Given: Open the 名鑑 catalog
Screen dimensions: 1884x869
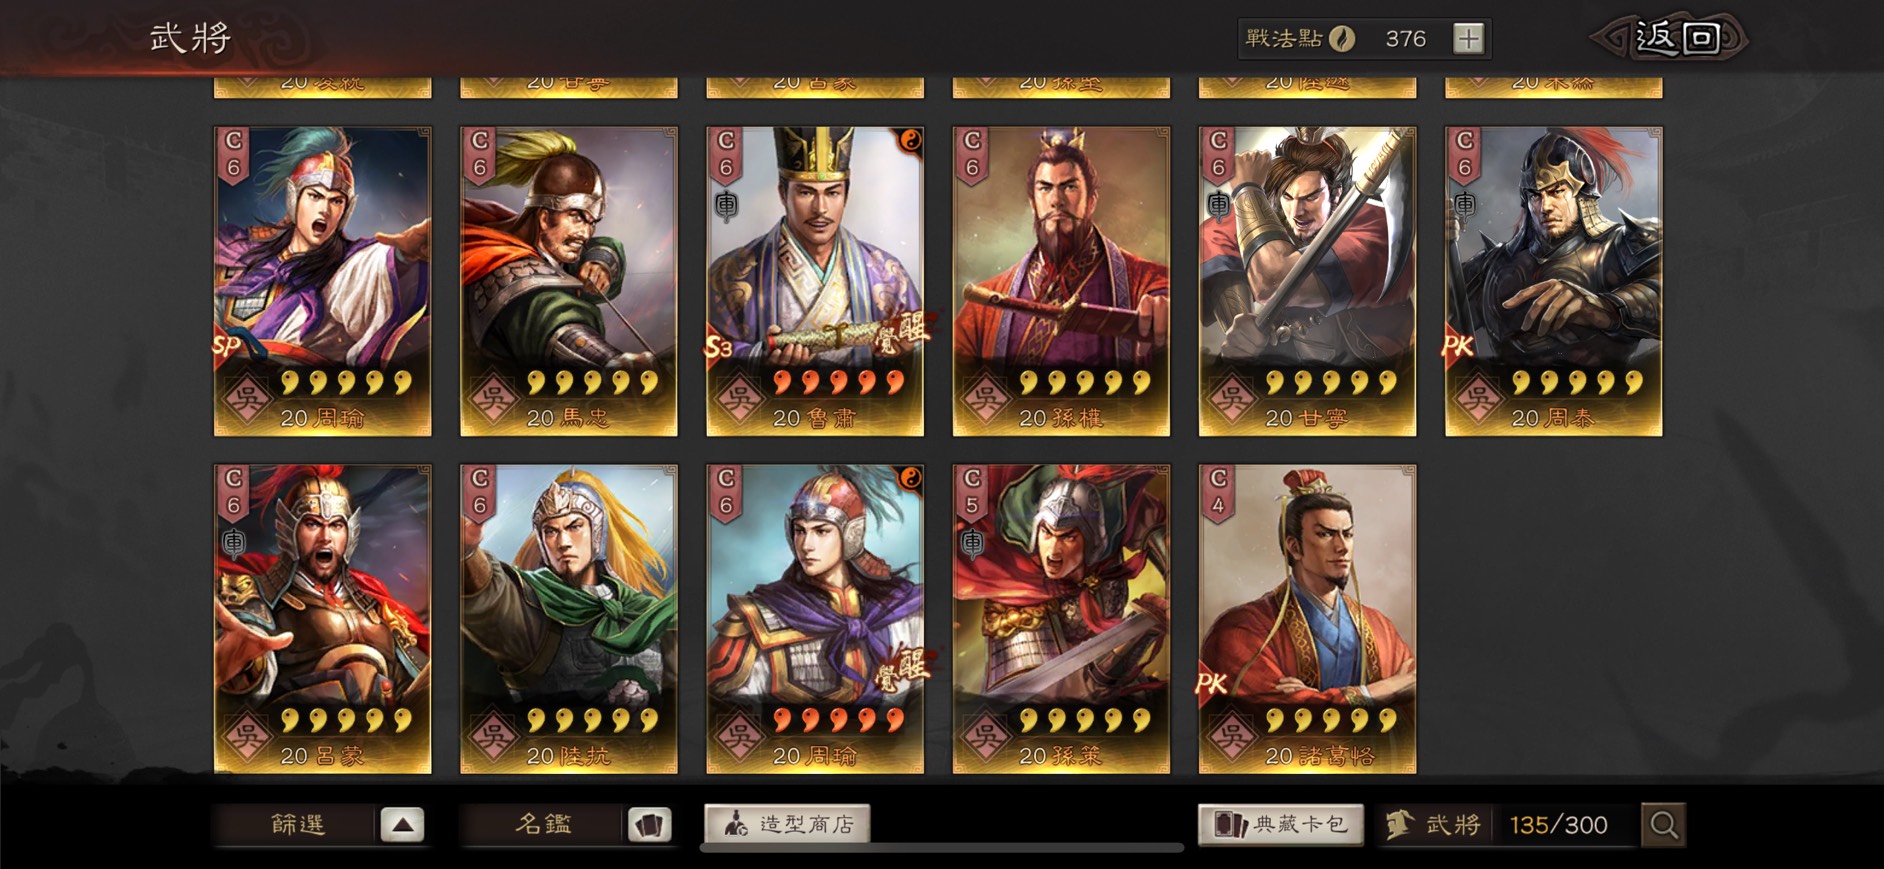Looking at the screenshot, I should 543,825.
